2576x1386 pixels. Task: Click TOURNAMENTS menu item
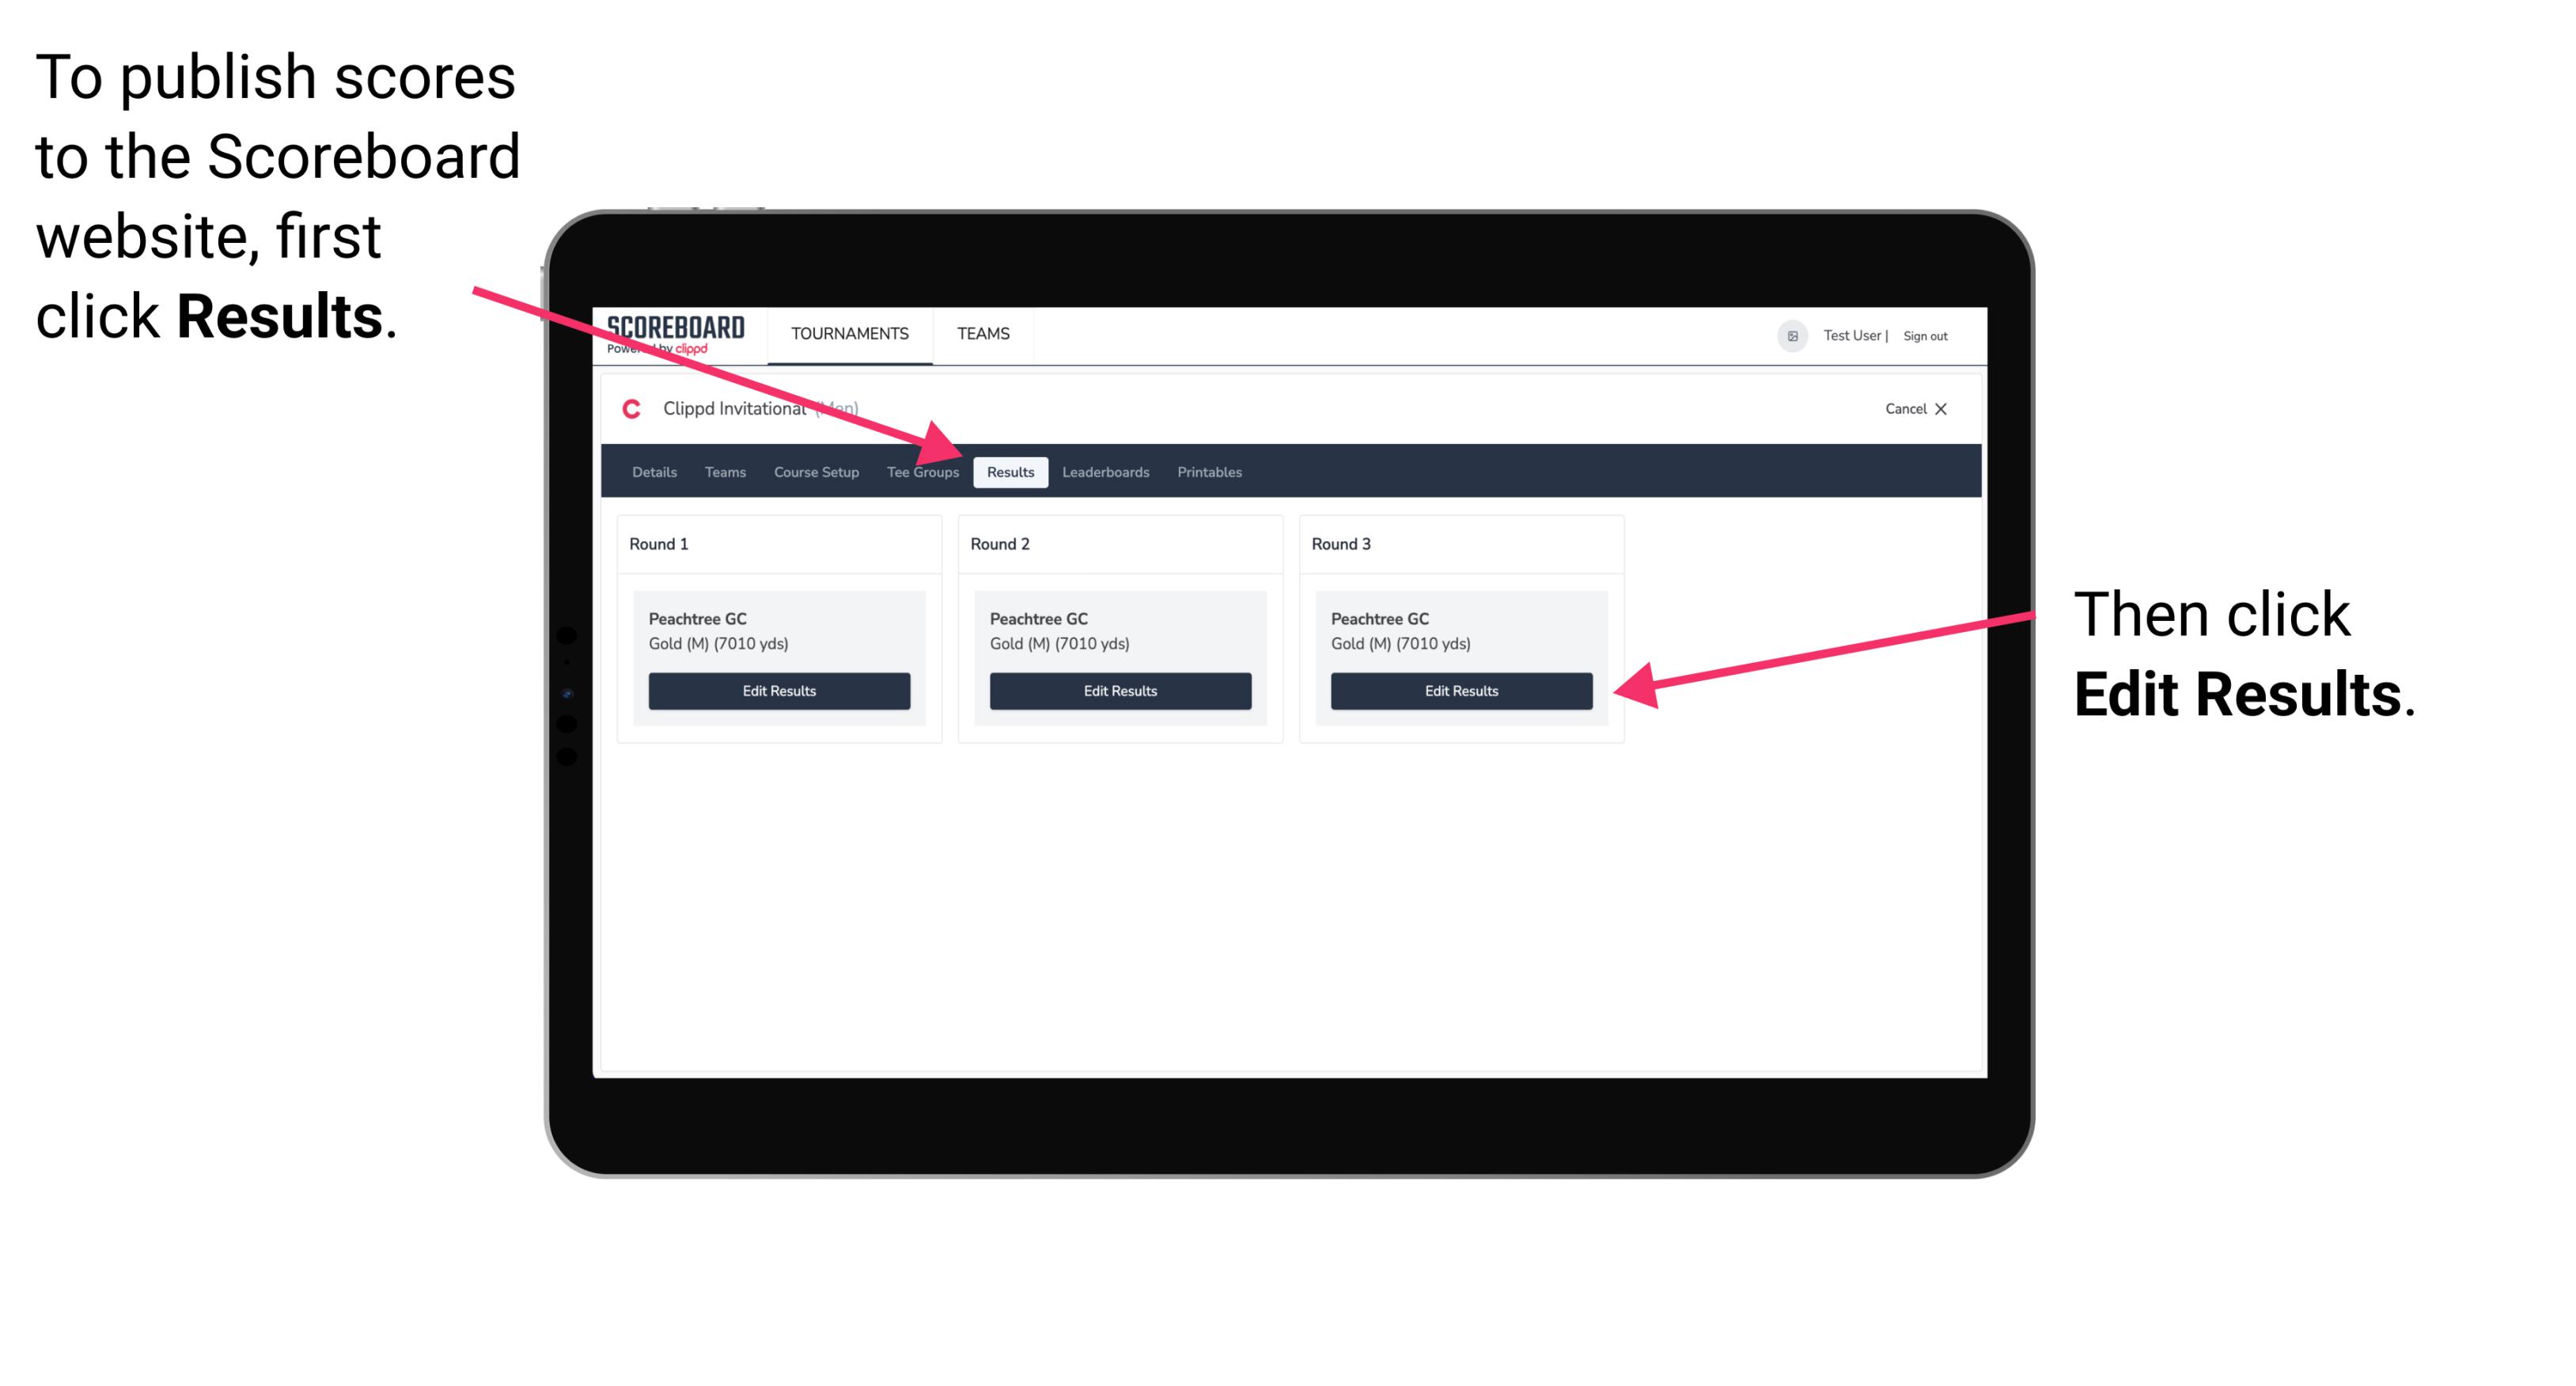point(848,333)
